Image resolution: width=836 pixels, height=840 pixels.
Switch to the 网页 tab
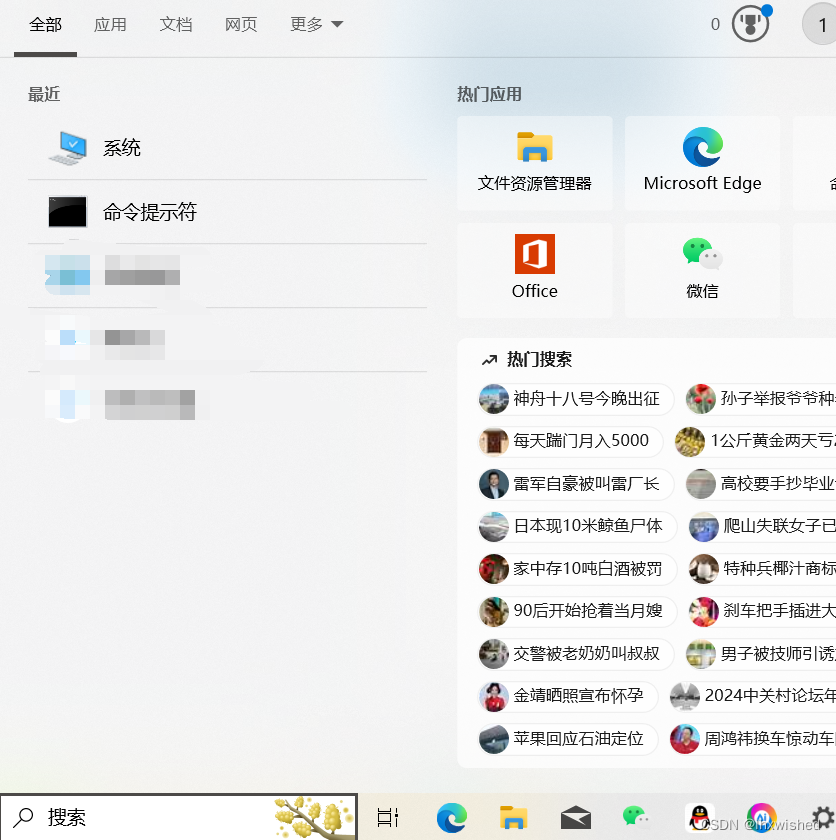pos(241,25)
